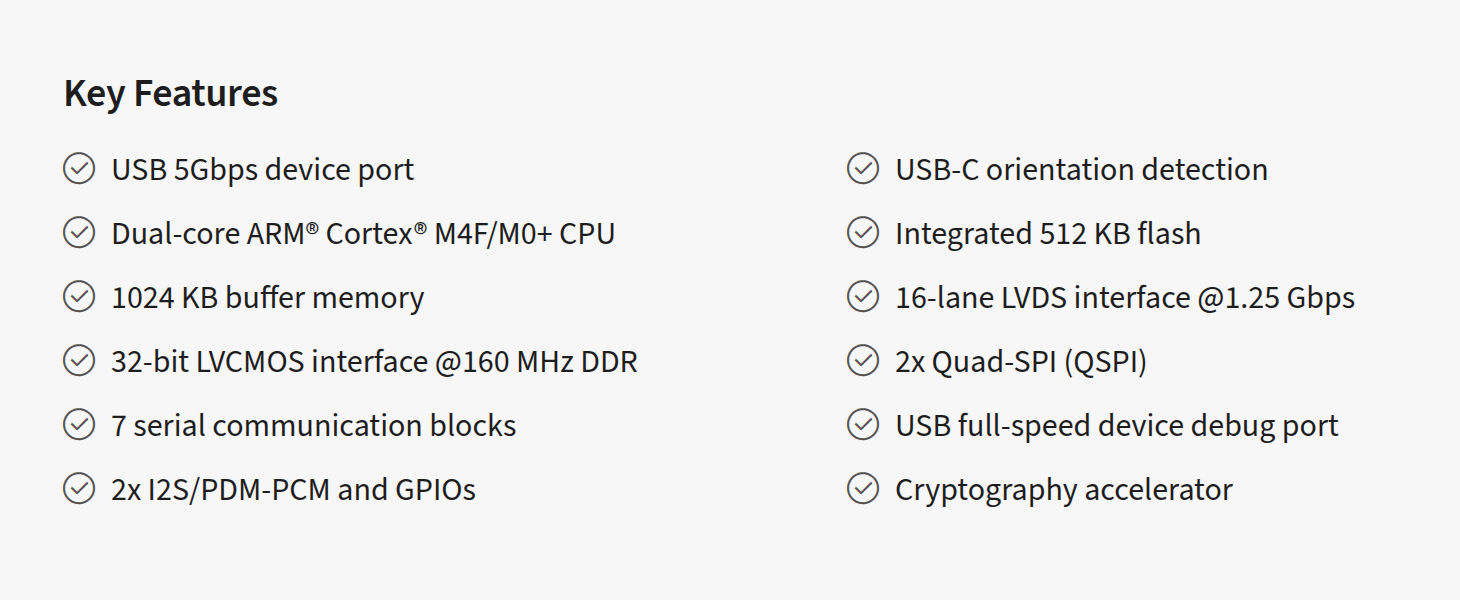Viewport: 1460px width, 600px height.
Task: Select the USB 5Gbps device port text
Action: 262,170
